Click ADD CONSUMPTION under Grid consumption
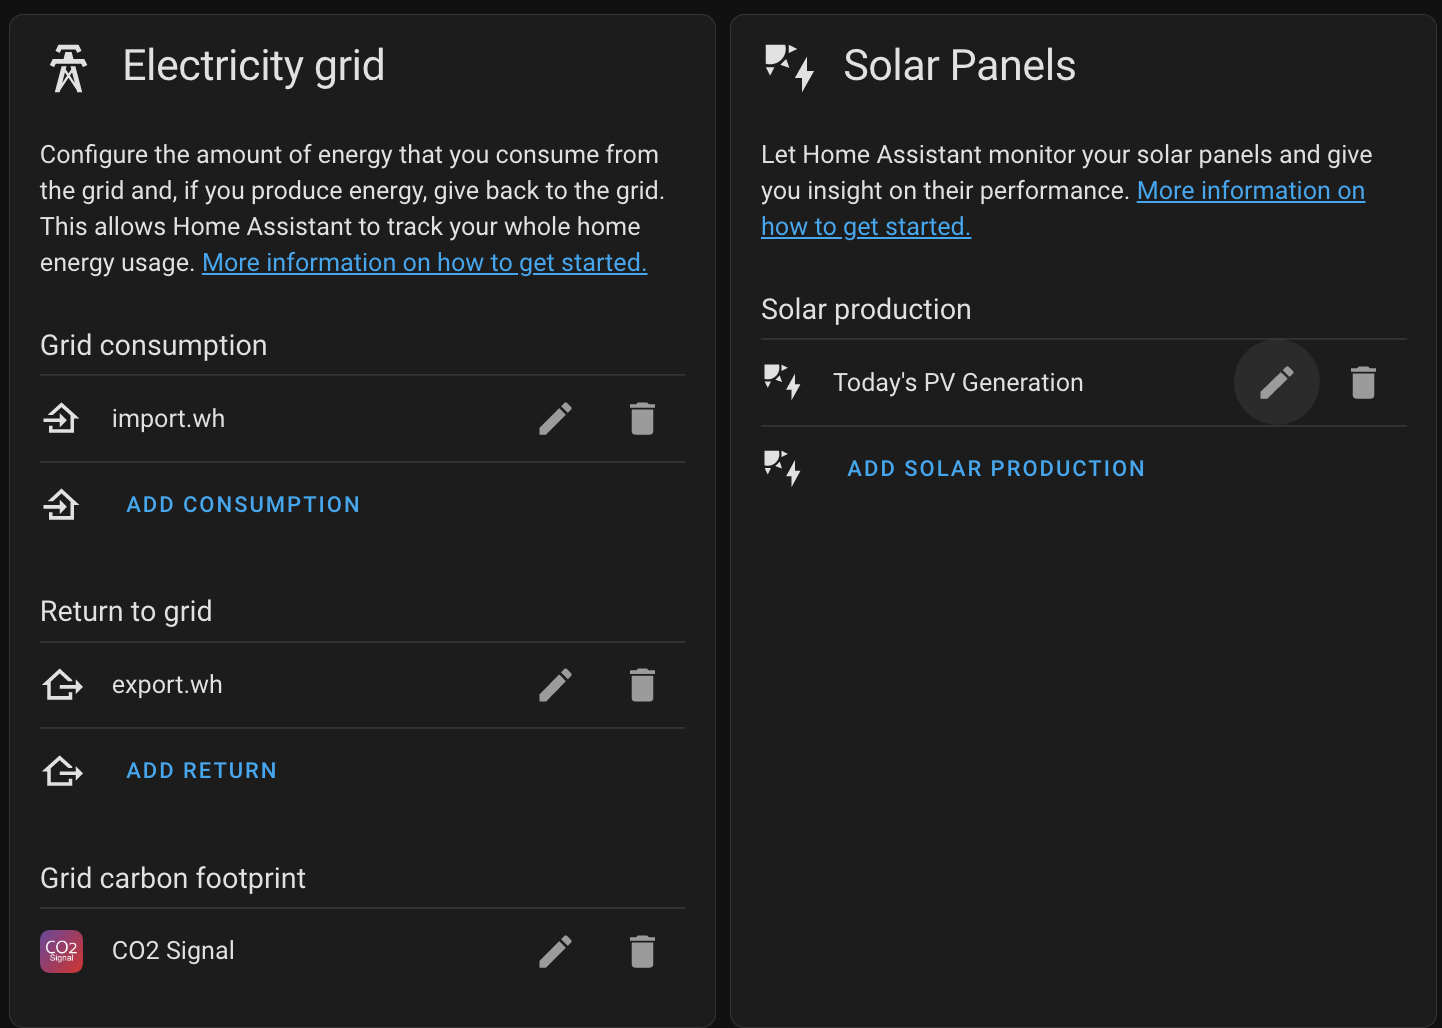The width and height of the screenshot is (1442, 1028). [x=243, y=504]
